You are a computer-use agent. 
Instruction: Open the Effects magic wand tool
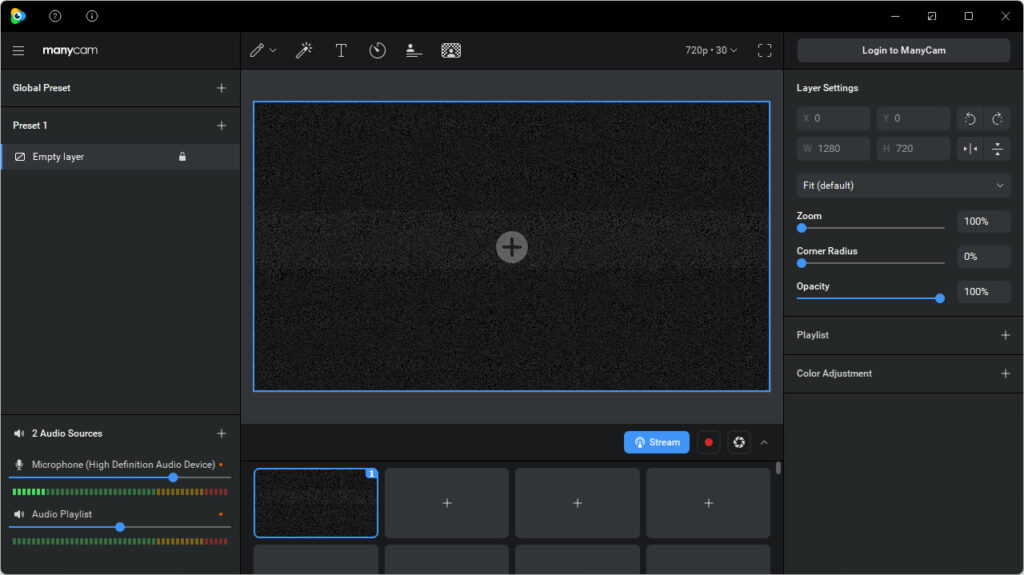[304, 50]
